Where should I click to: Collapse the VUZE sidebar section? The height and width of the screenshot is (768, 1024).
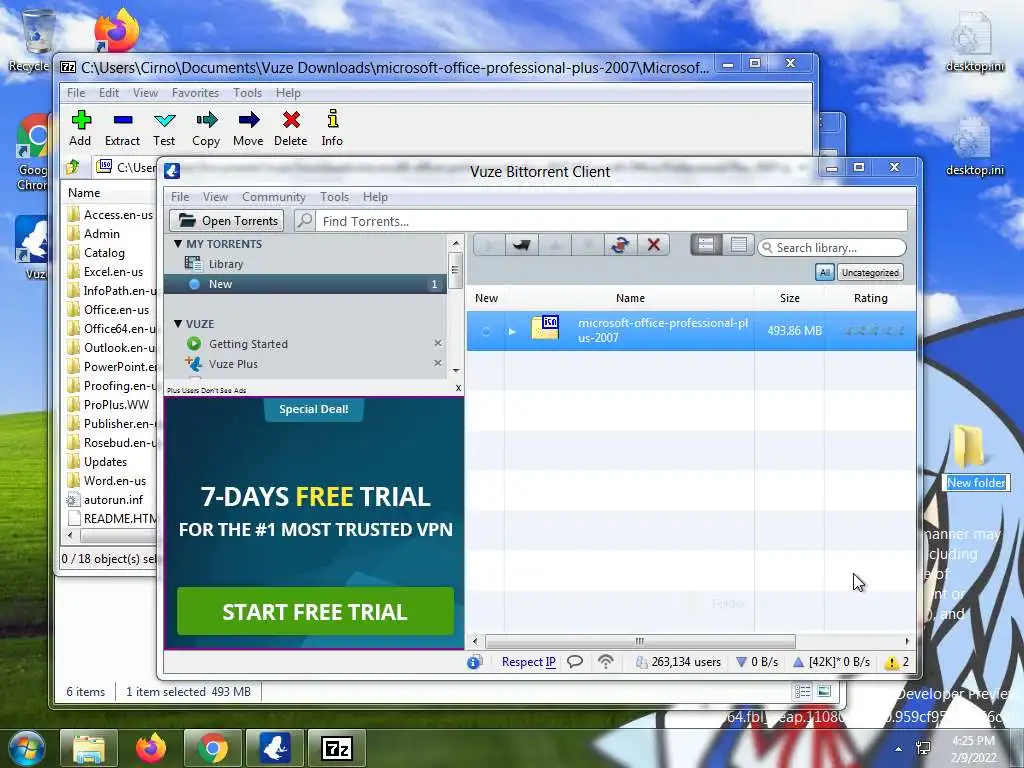click(x=178, y=324)
